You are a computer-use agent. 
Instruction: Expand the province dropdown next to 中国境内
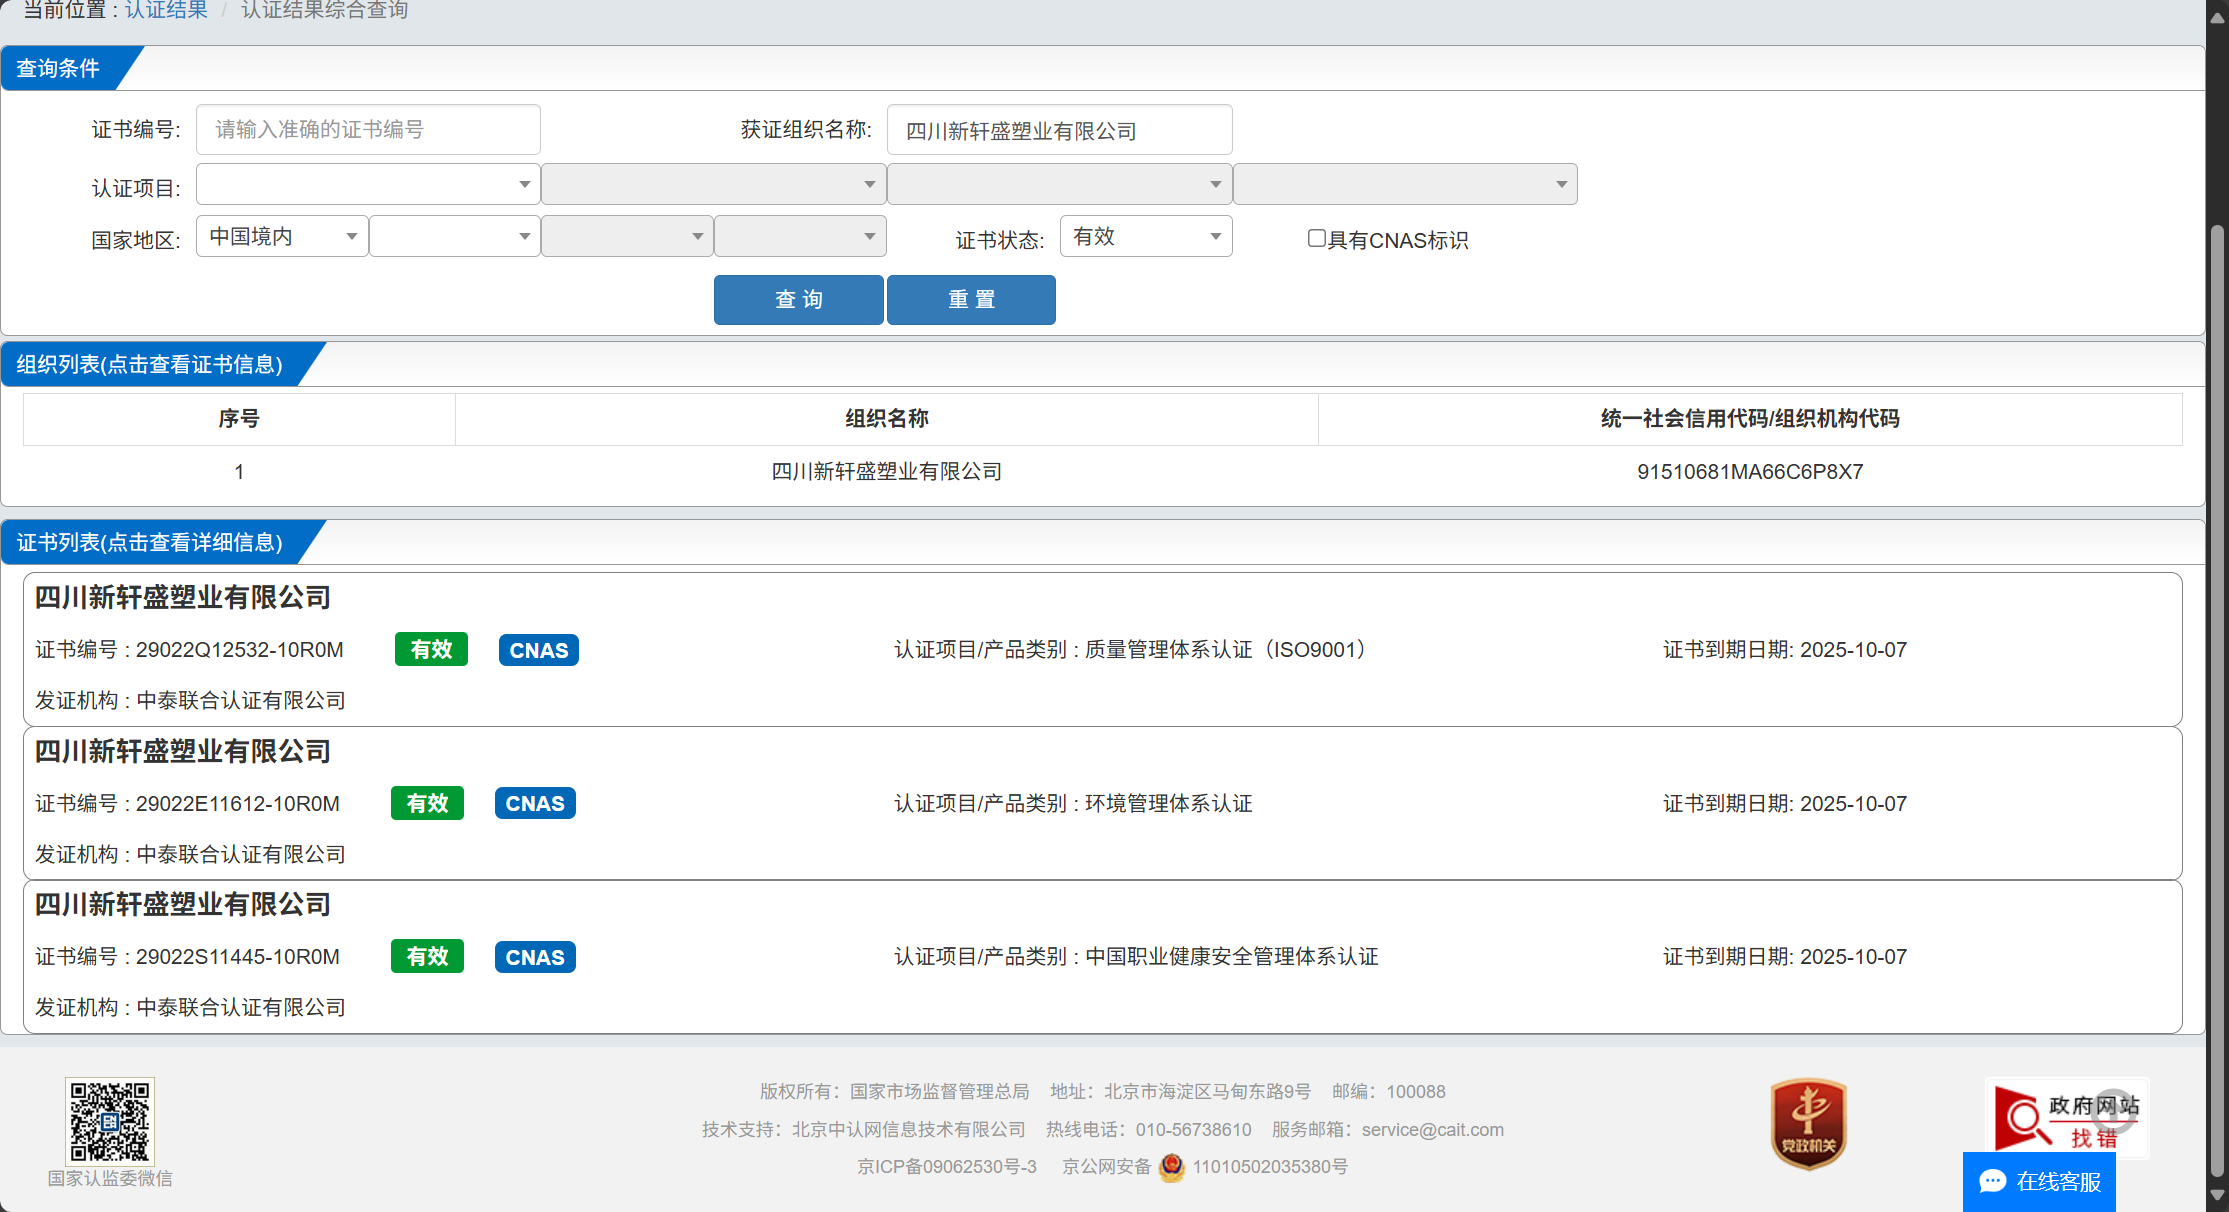[454, 236]
